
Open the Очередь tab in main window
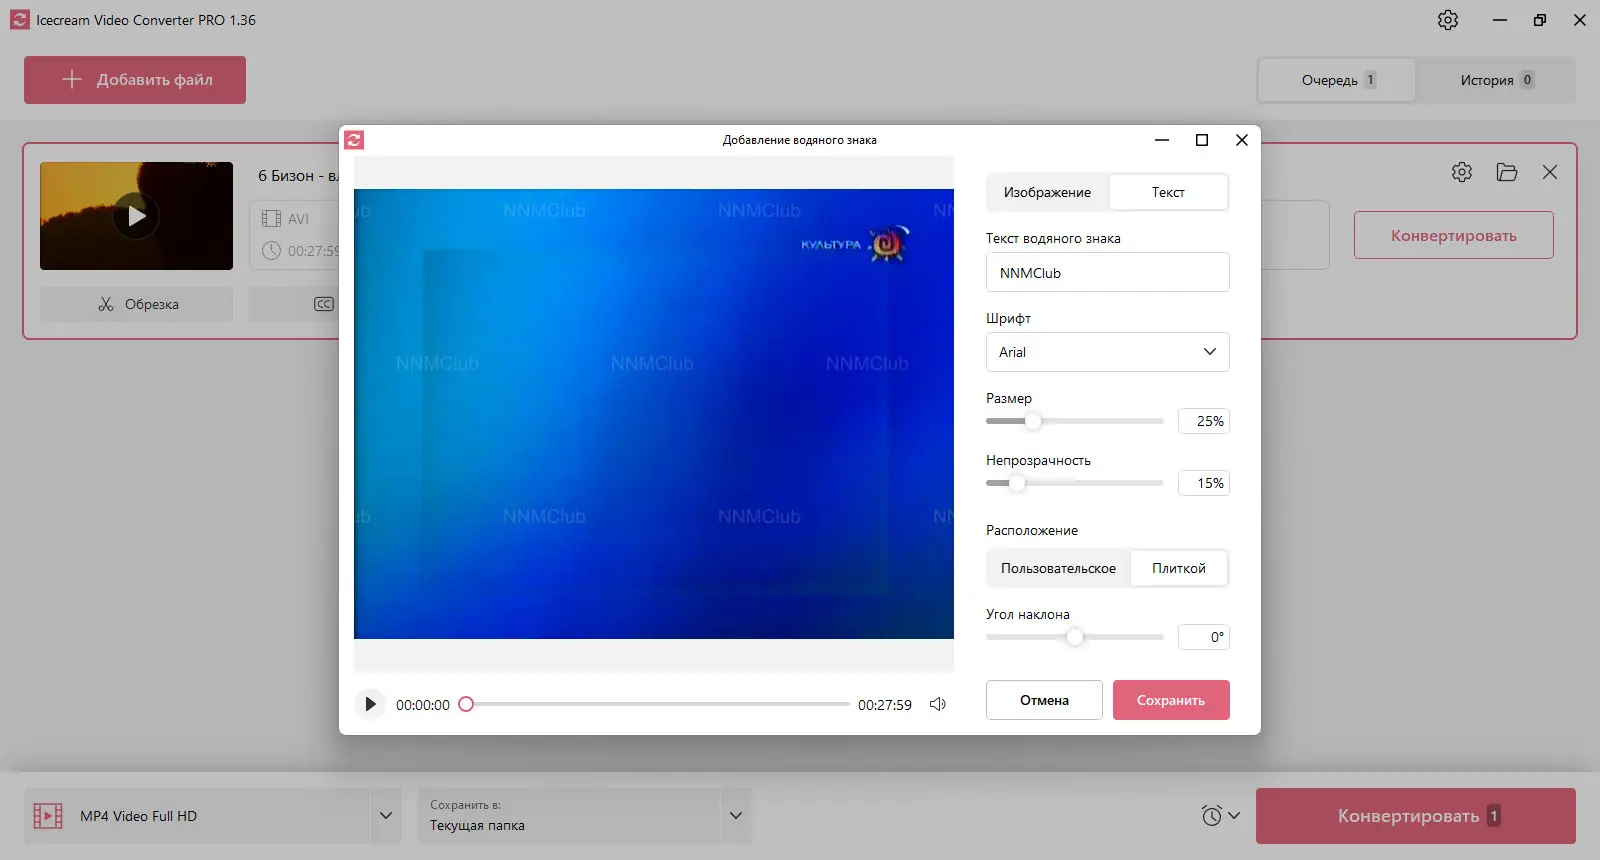coord(1337,80)
